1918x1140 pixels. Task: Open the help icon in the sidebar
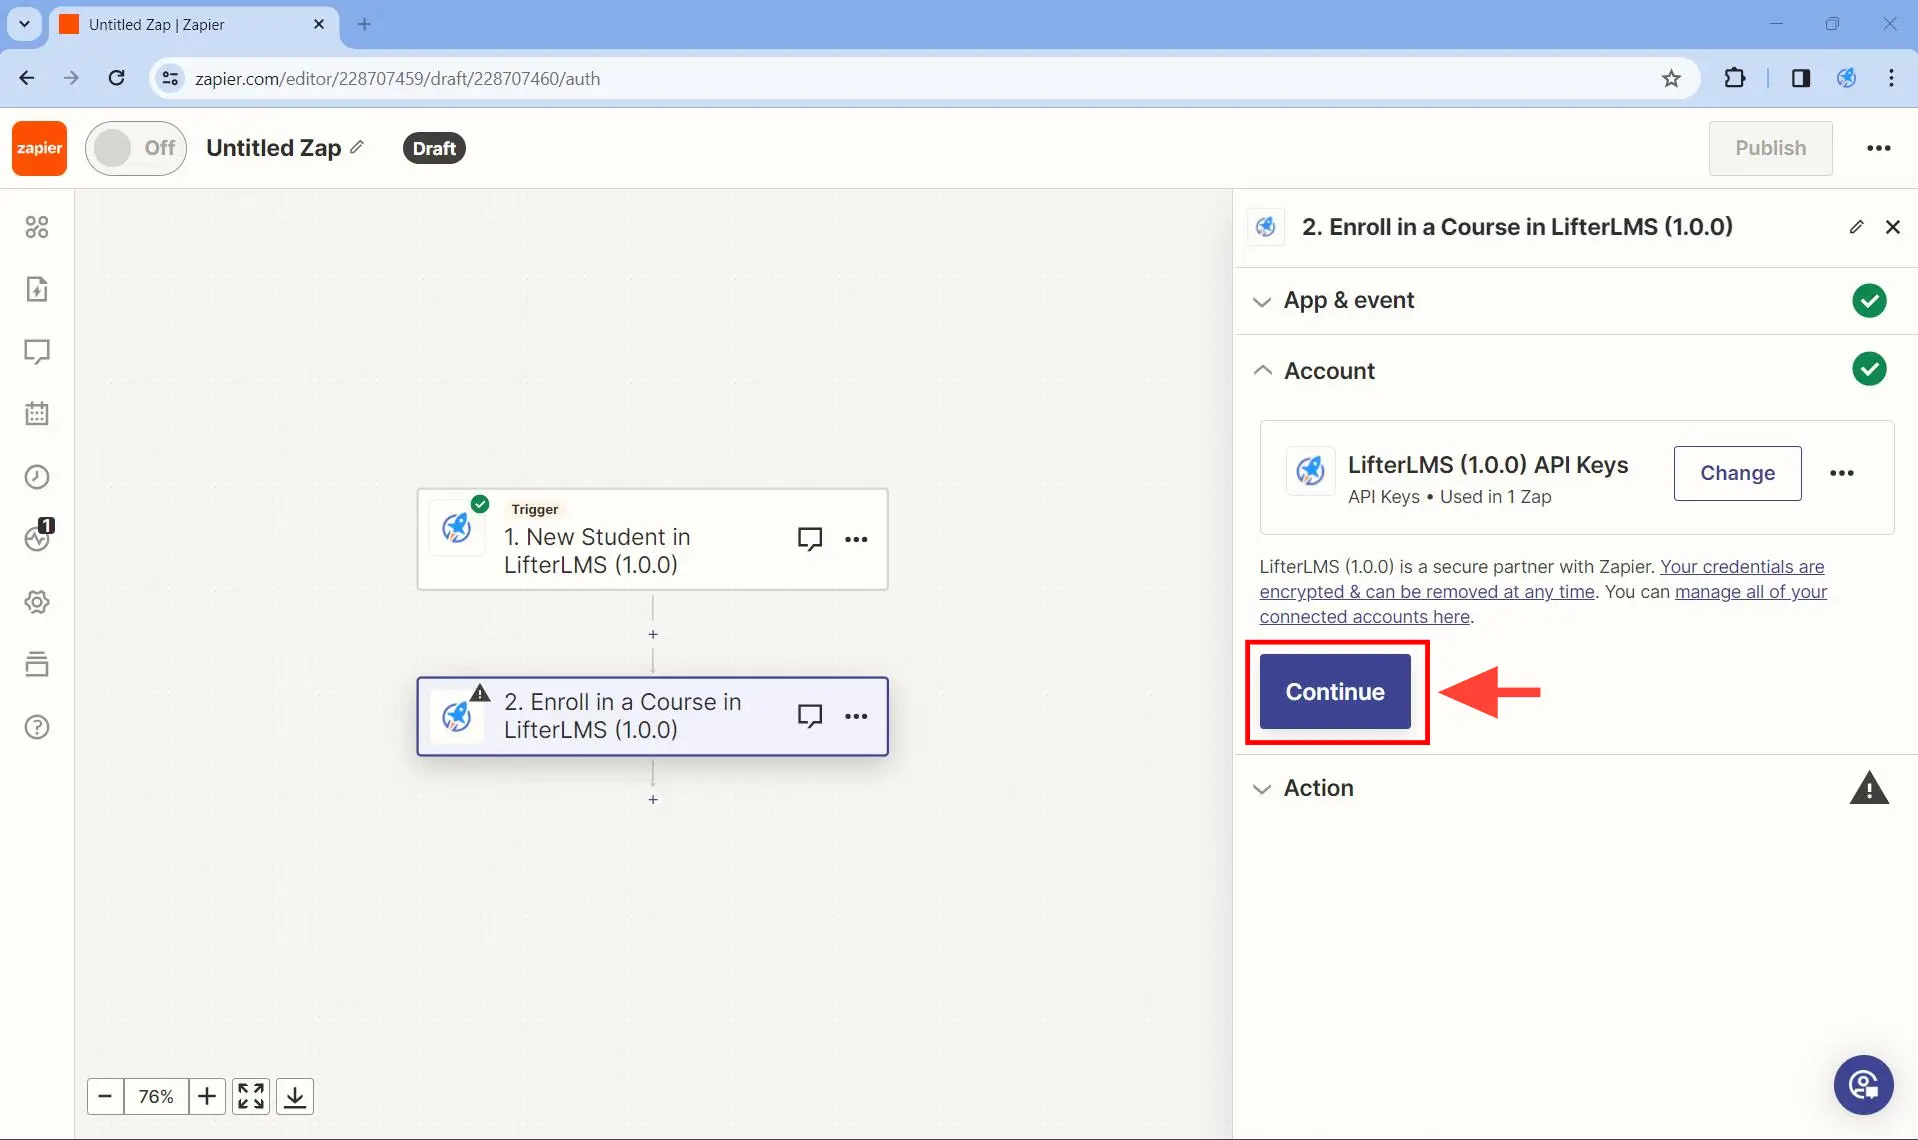coord(37,727)
